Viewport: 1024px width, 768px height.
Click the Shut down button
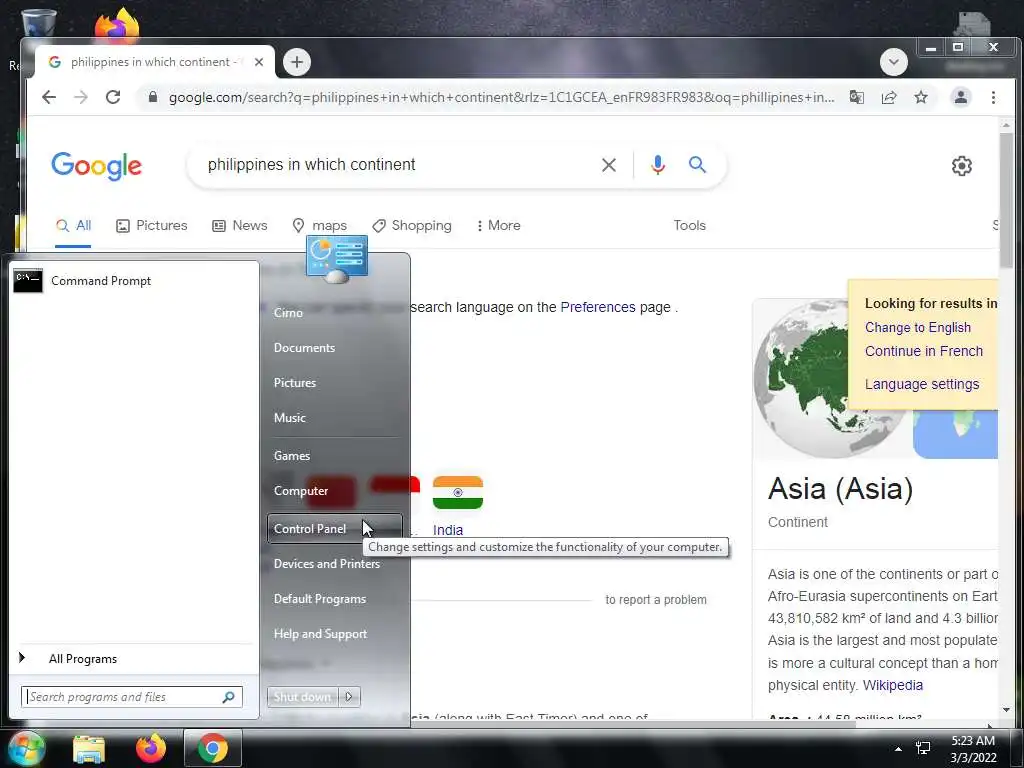point(302,697)
